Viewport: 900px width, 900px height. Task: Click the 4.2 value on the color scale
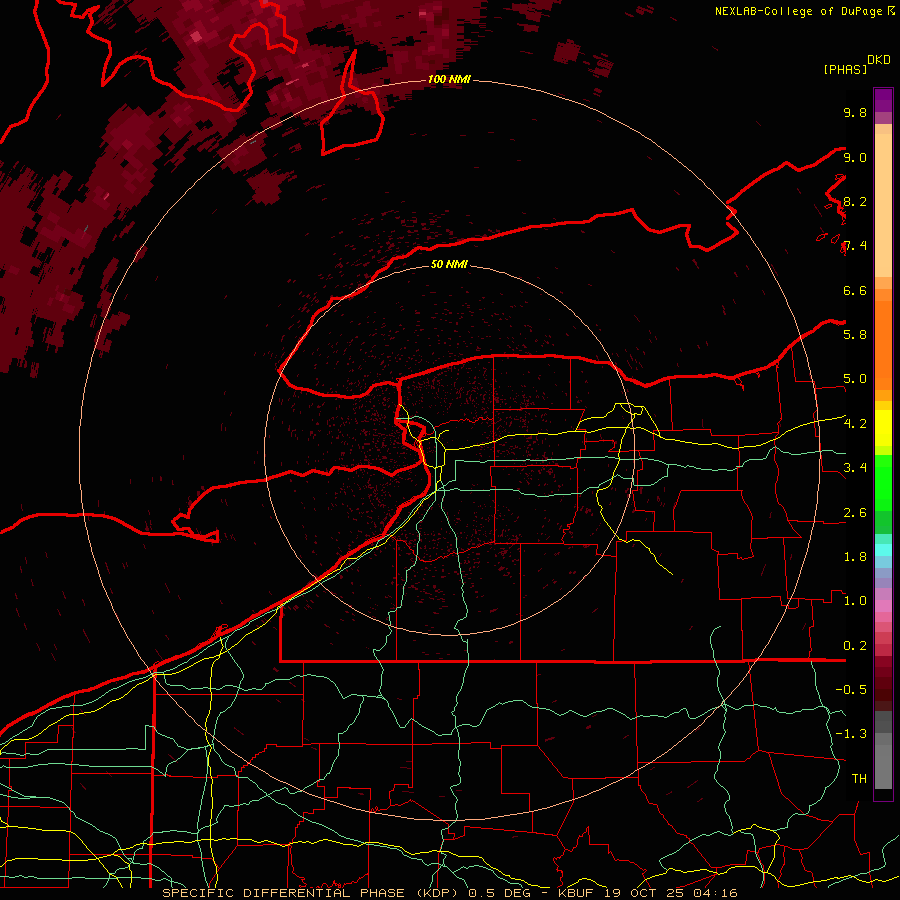tap(855, 424)
